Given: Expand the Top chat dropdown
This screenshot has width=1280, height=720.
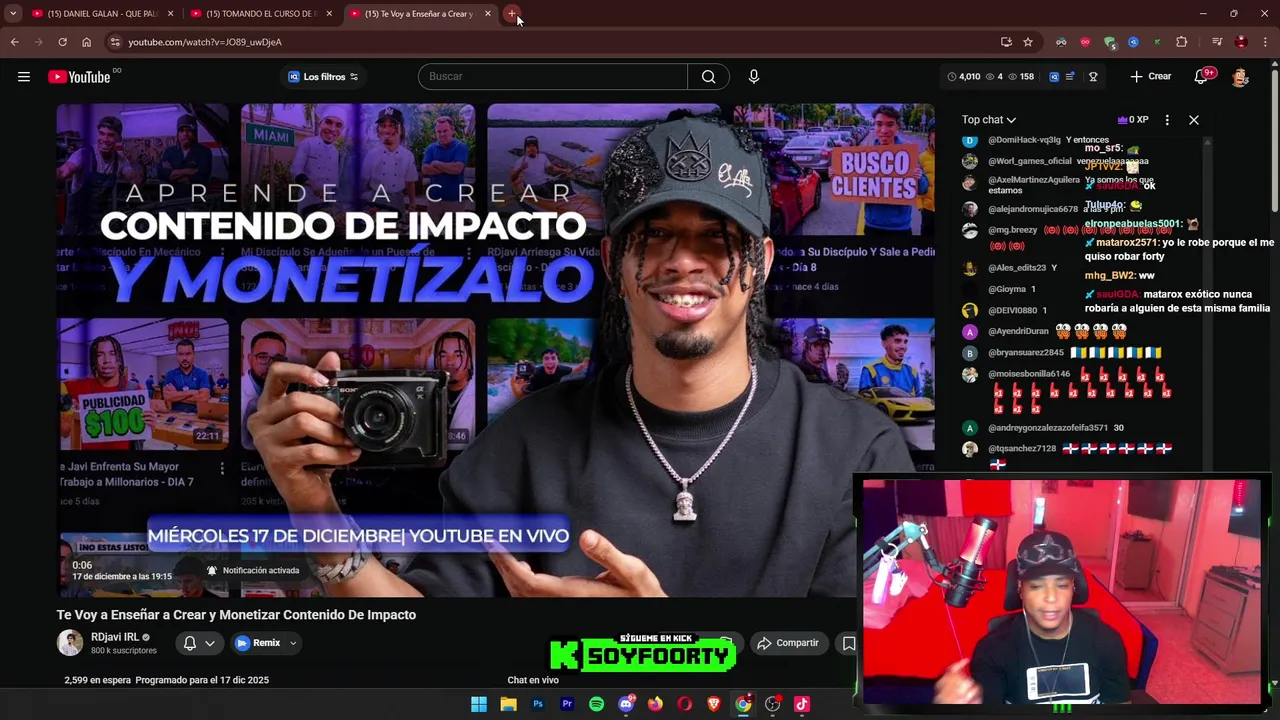Looking at the screenshot, I should click(988, 120).
